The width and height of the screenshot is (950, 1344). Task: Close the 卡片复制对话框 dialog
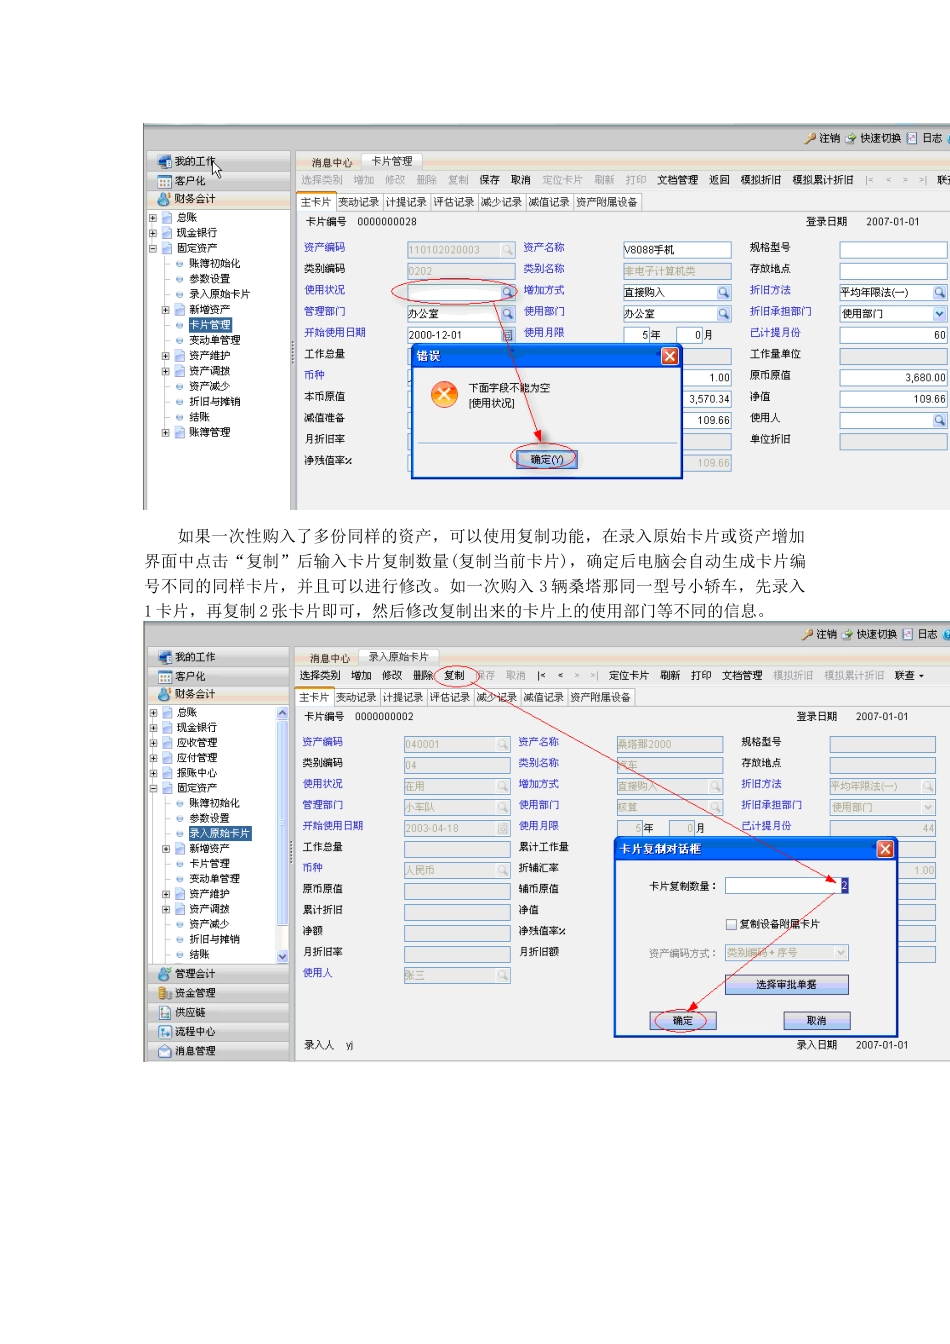[x=885, y=849]
